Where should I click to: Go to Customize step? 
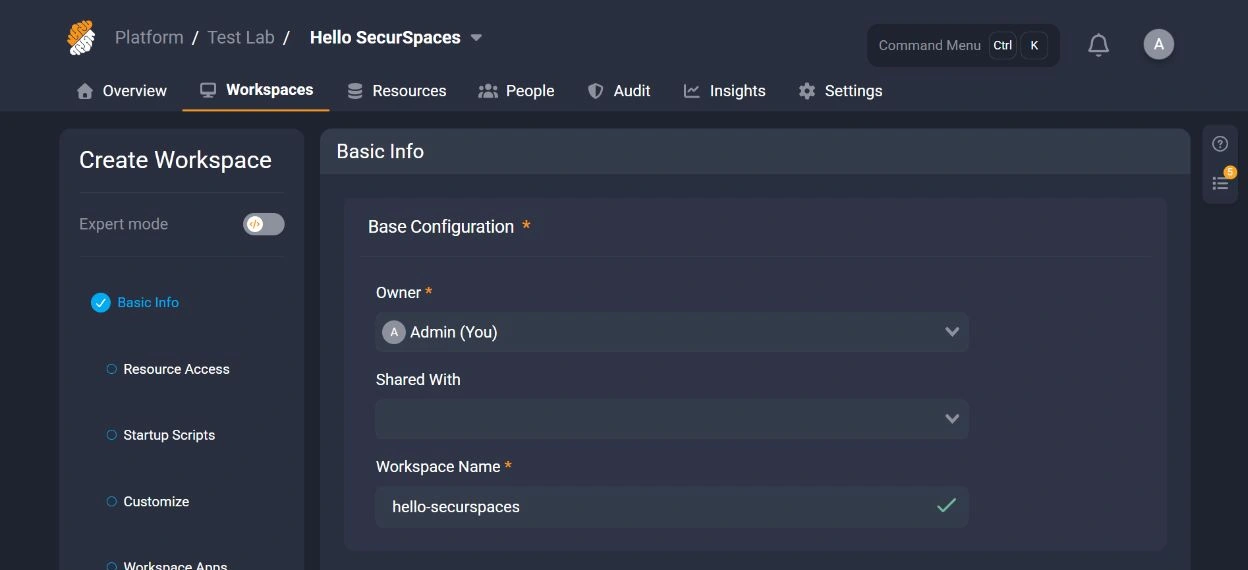point(148,501)
